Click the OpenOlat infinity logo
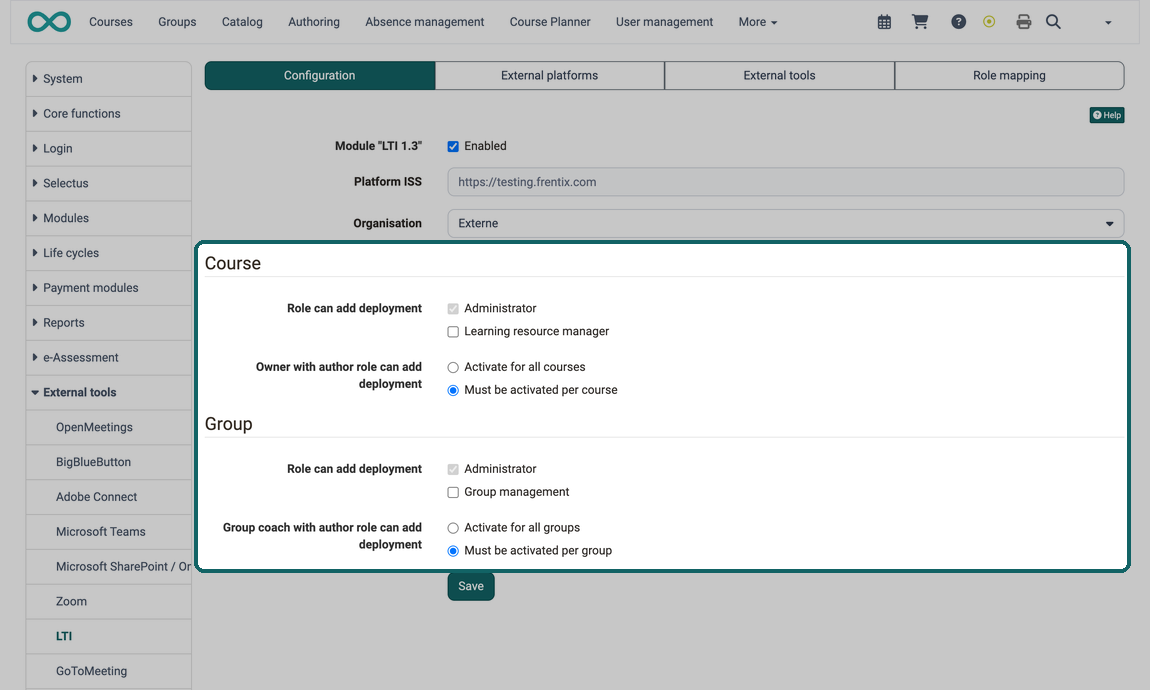The image size is (1150, 690). click(49, 22)
